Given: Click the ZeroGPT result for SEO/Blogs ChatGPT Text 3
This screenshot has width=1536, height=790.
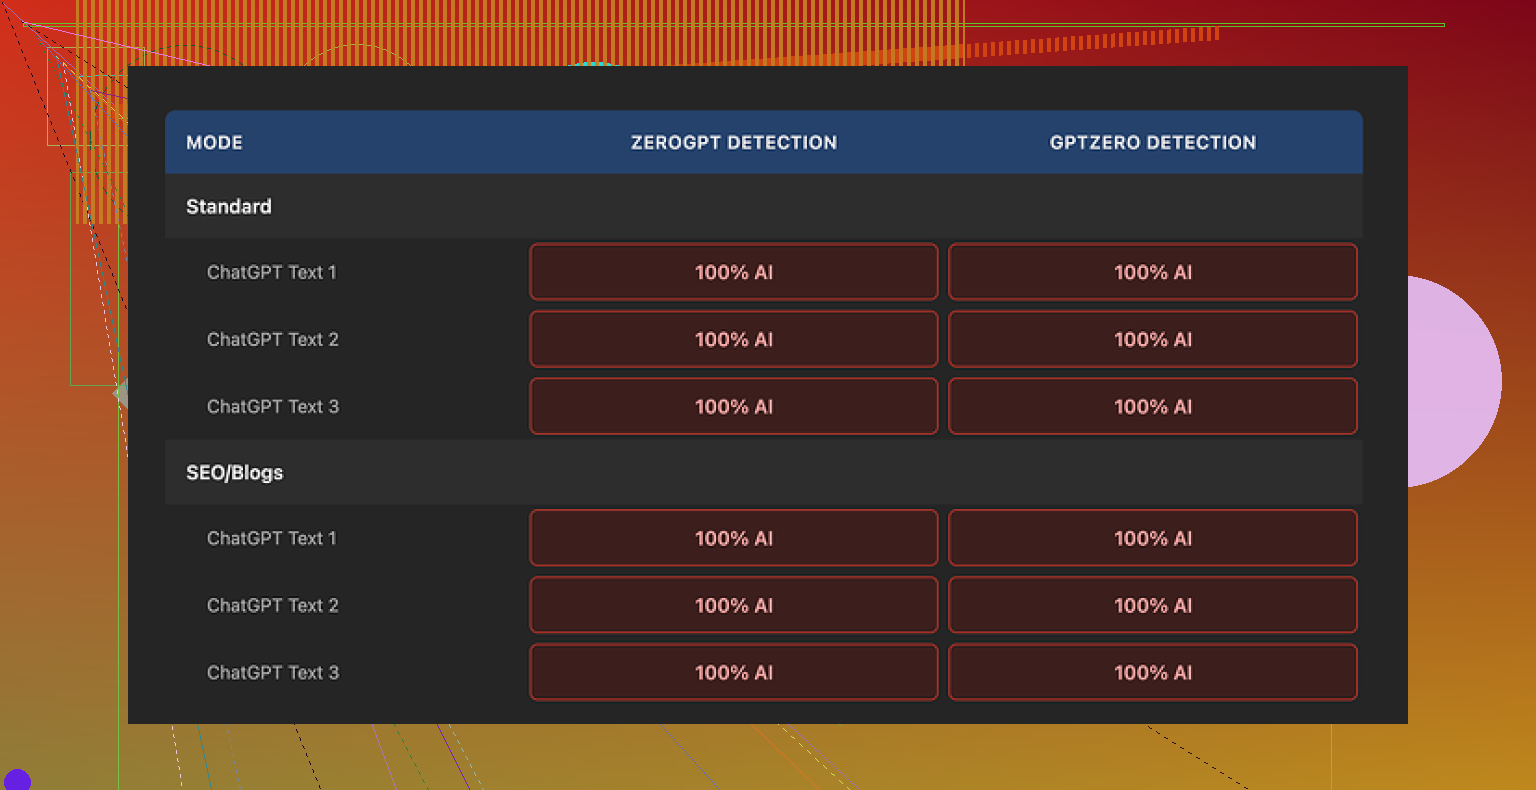Looking at the screenshot, I should point(733,672).
